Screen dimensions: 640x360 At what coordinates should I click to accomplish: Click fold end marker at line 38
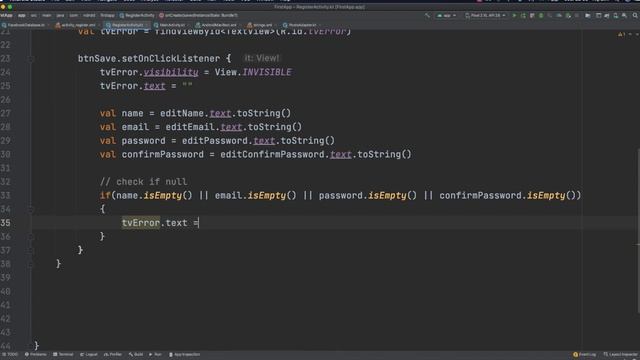(x=31, y=264)
